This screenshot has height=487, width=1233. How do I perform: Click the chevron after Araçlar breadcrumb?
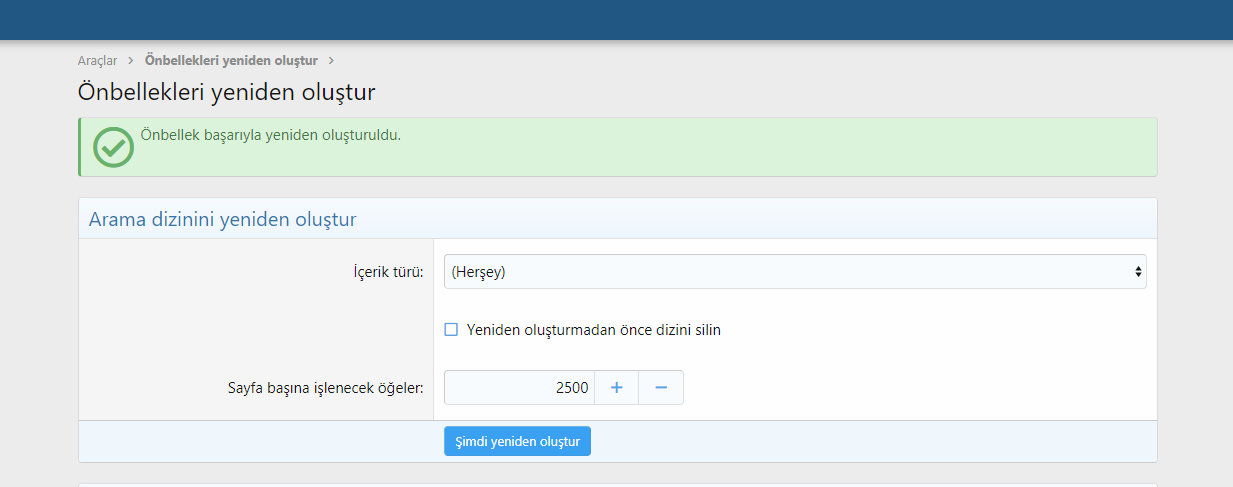[131, 61]
